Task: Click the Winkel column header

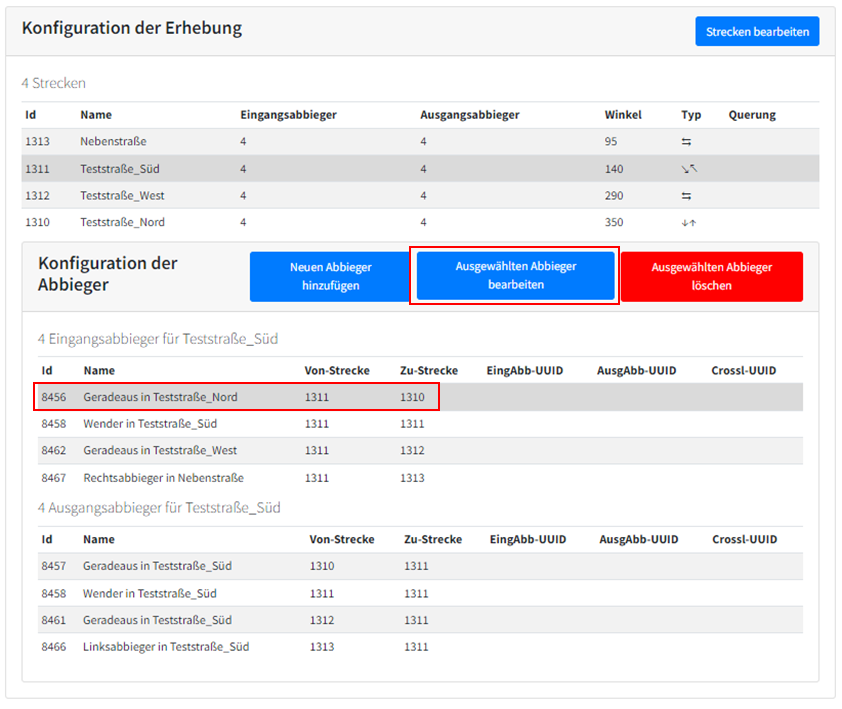Action: (x=623, y=115)
